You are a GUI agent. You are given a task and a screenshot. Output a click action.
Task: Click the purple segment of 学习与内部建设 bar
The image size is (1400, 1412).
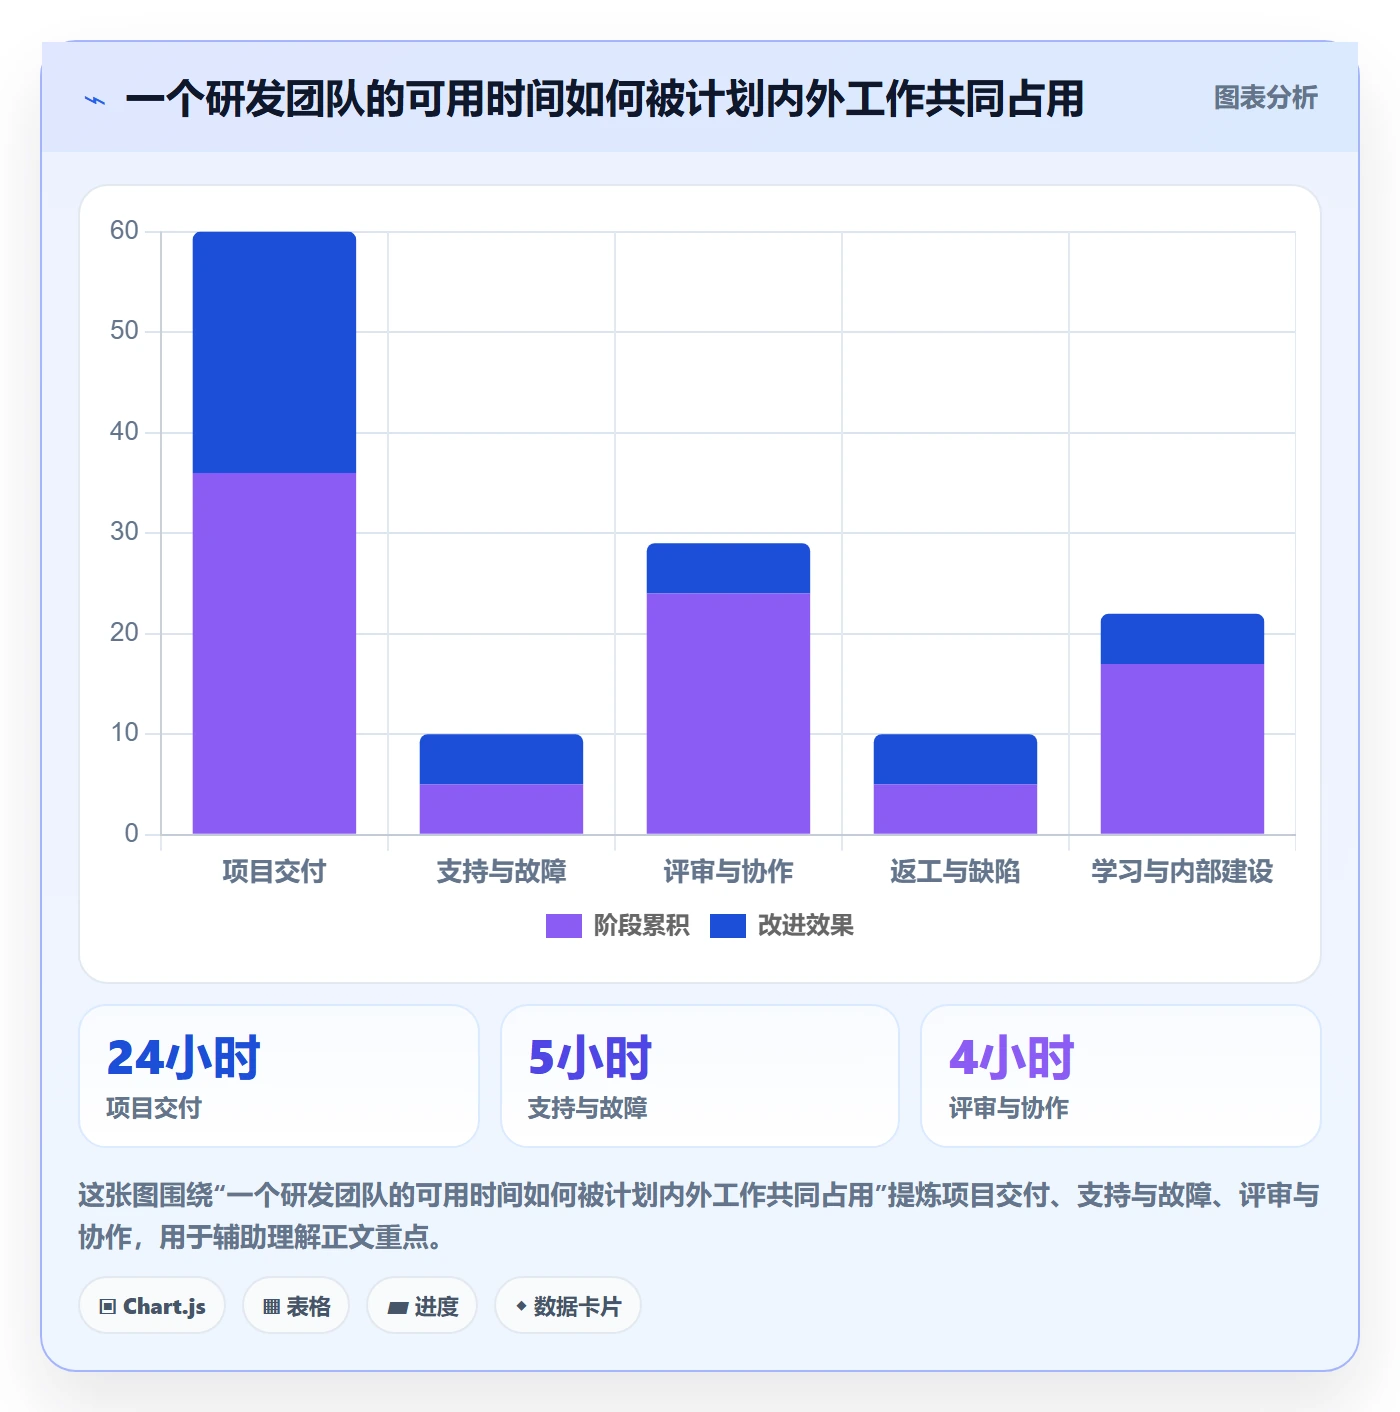click(1182, 749)
